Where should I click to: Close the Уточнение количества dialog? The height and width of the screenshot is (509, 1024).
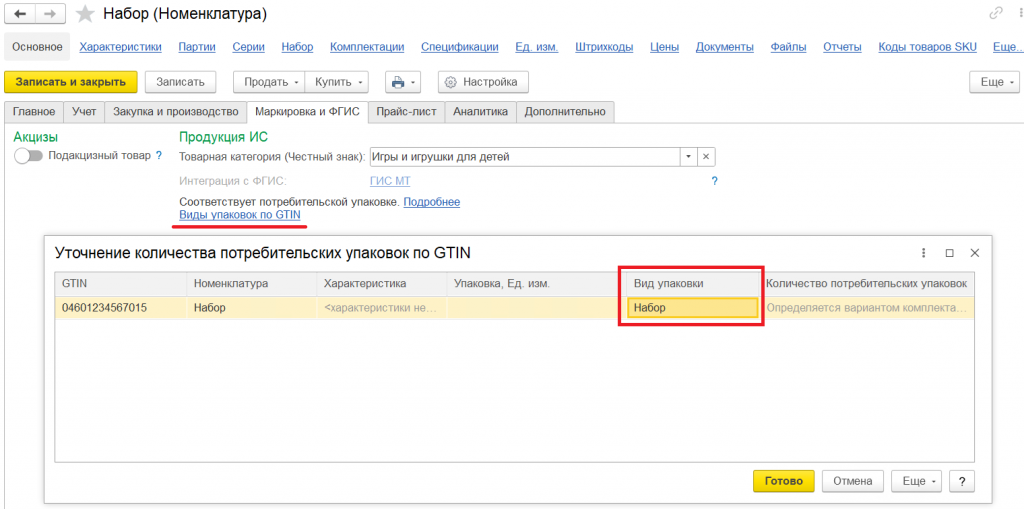tap(975, 253)
